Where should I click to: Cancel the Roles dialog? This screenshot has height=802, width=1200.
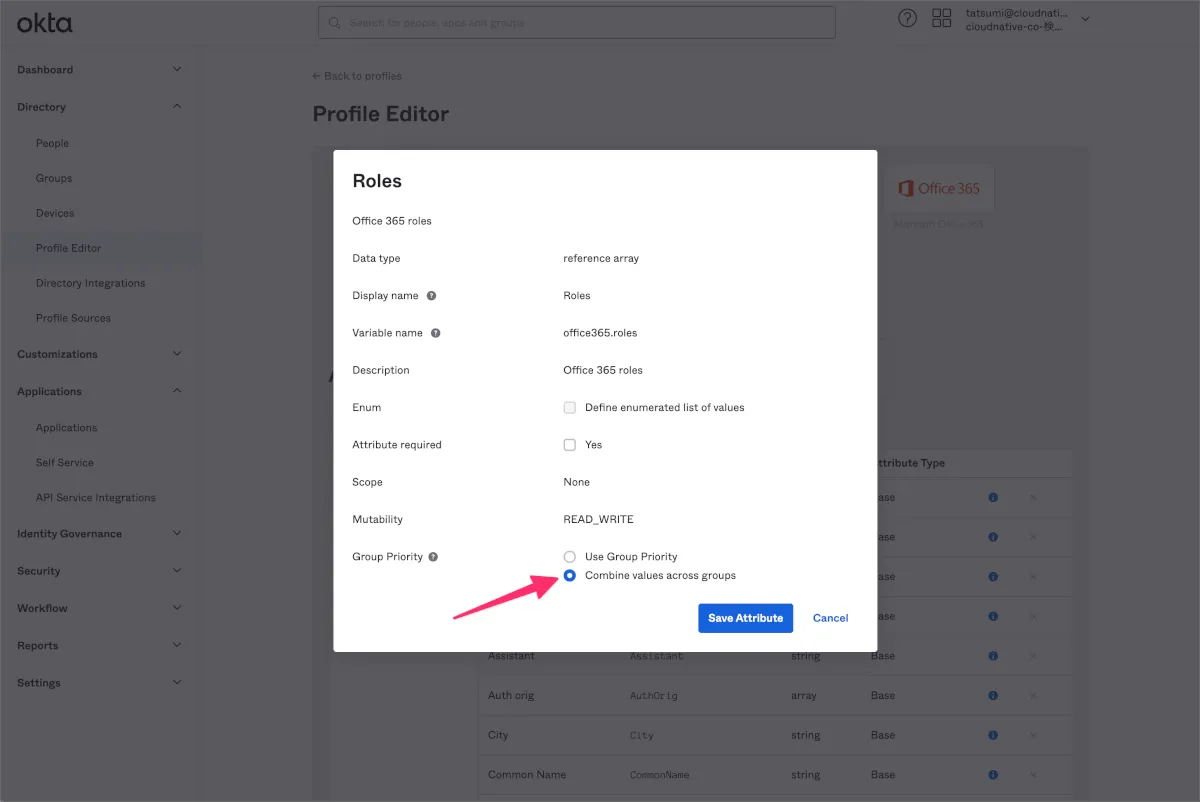[830, 618]
